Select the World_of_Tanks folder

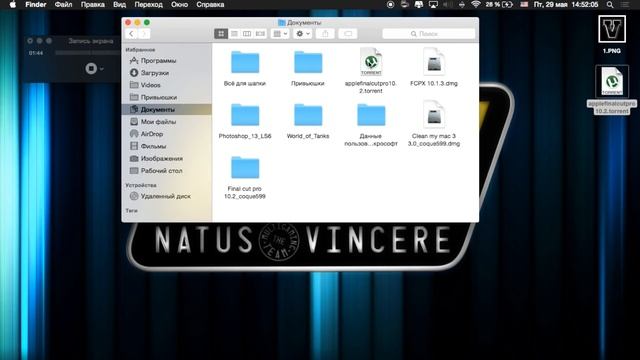pyautogui.click(x=308, y=115)
